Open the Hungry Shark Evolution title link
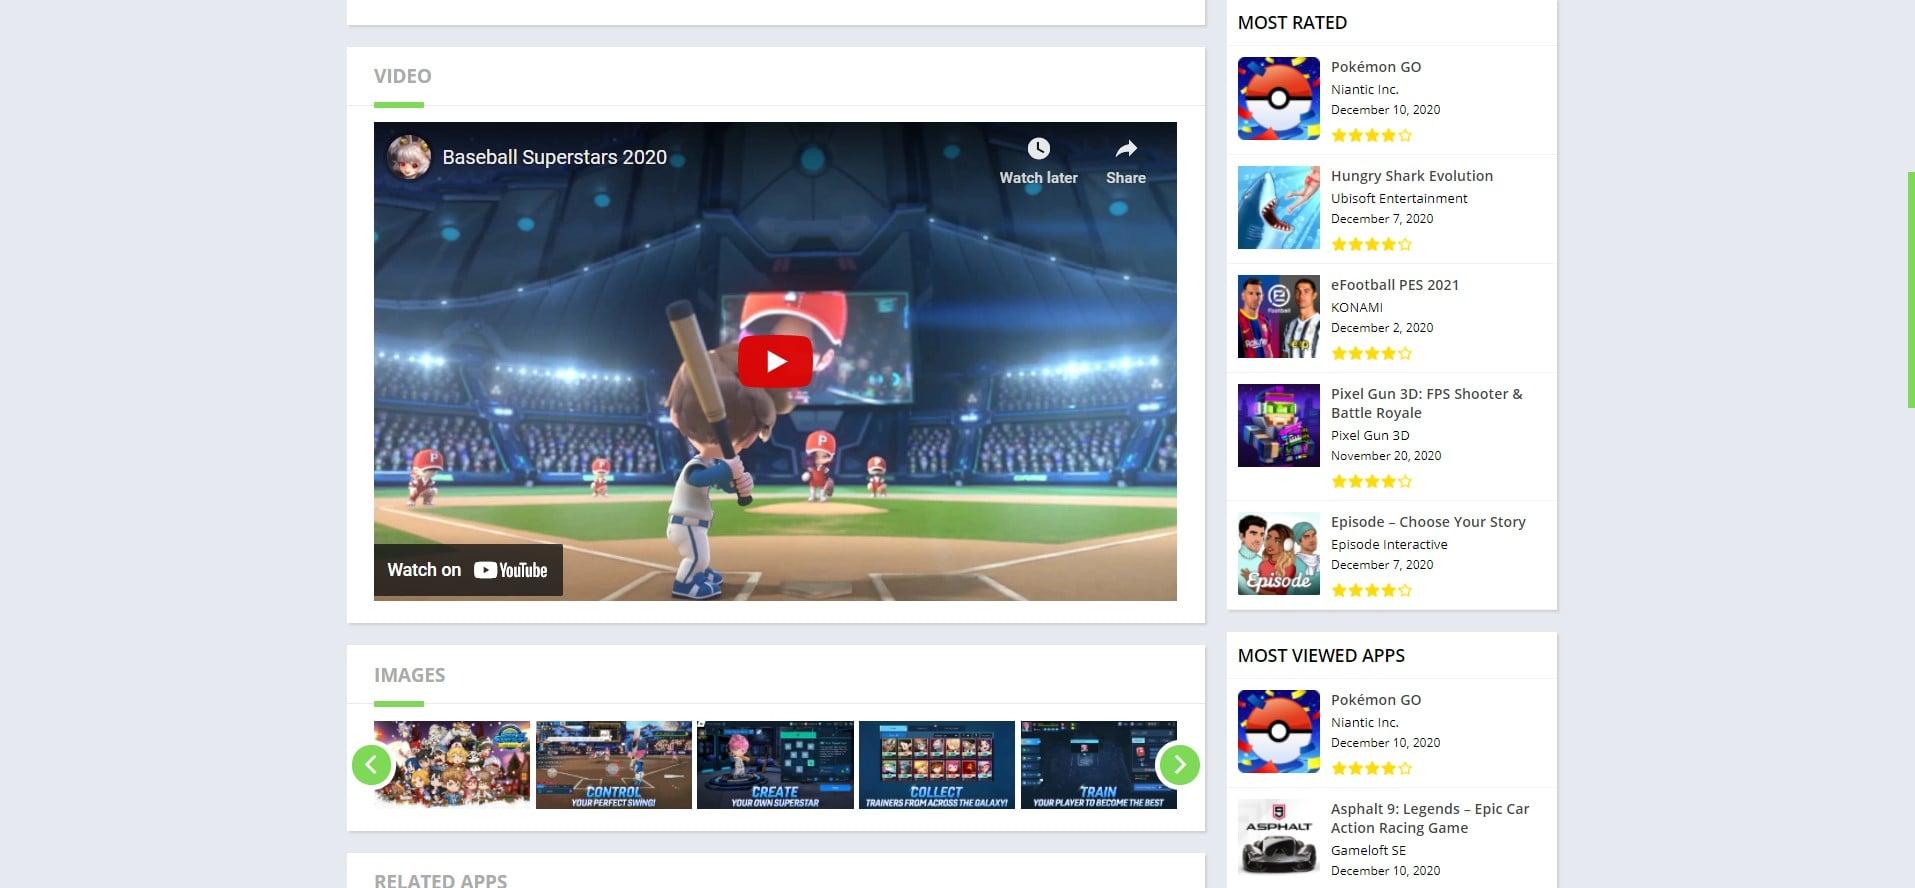 [1412, 176]
